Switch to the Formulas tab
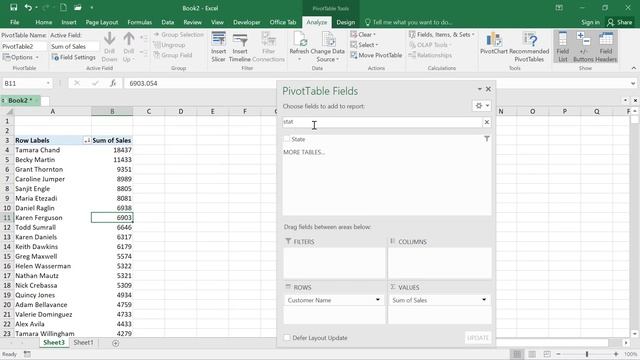Viewport: 640px width, 360px height. (140, 22)
